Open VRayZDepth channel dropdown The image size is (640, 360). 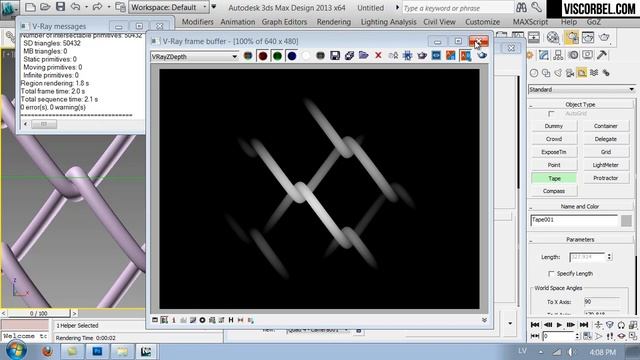click(194, 57)
